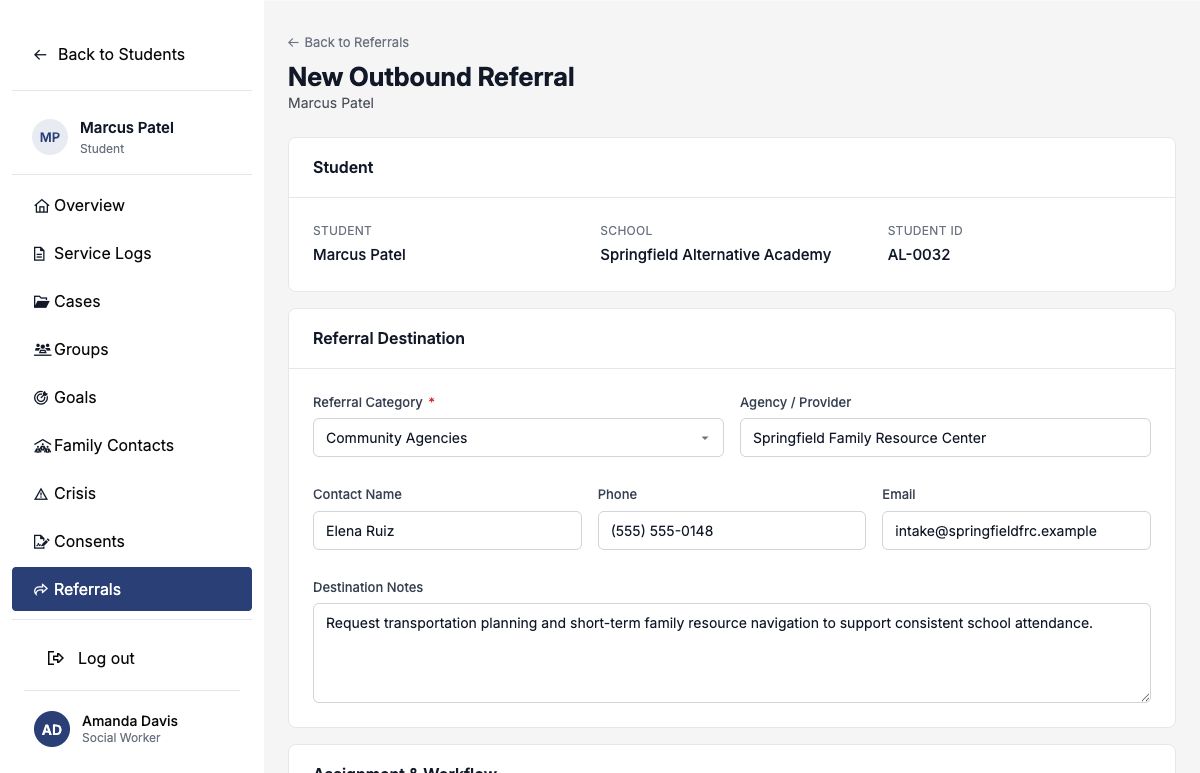Click the Consents signed-document icon
This screenshot has width=1200, height=773.
(41, 542)
